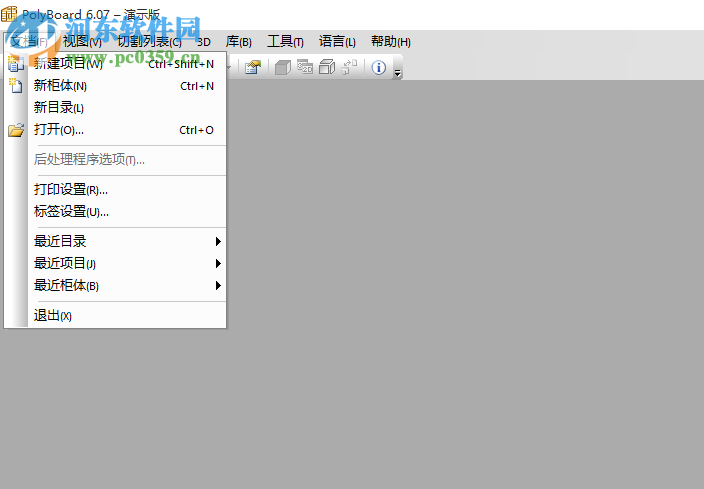Image resolution: width=704 pixels, height=489 pixels.
Task: Open the 帮助(H) menu
Action: [391, 42]
